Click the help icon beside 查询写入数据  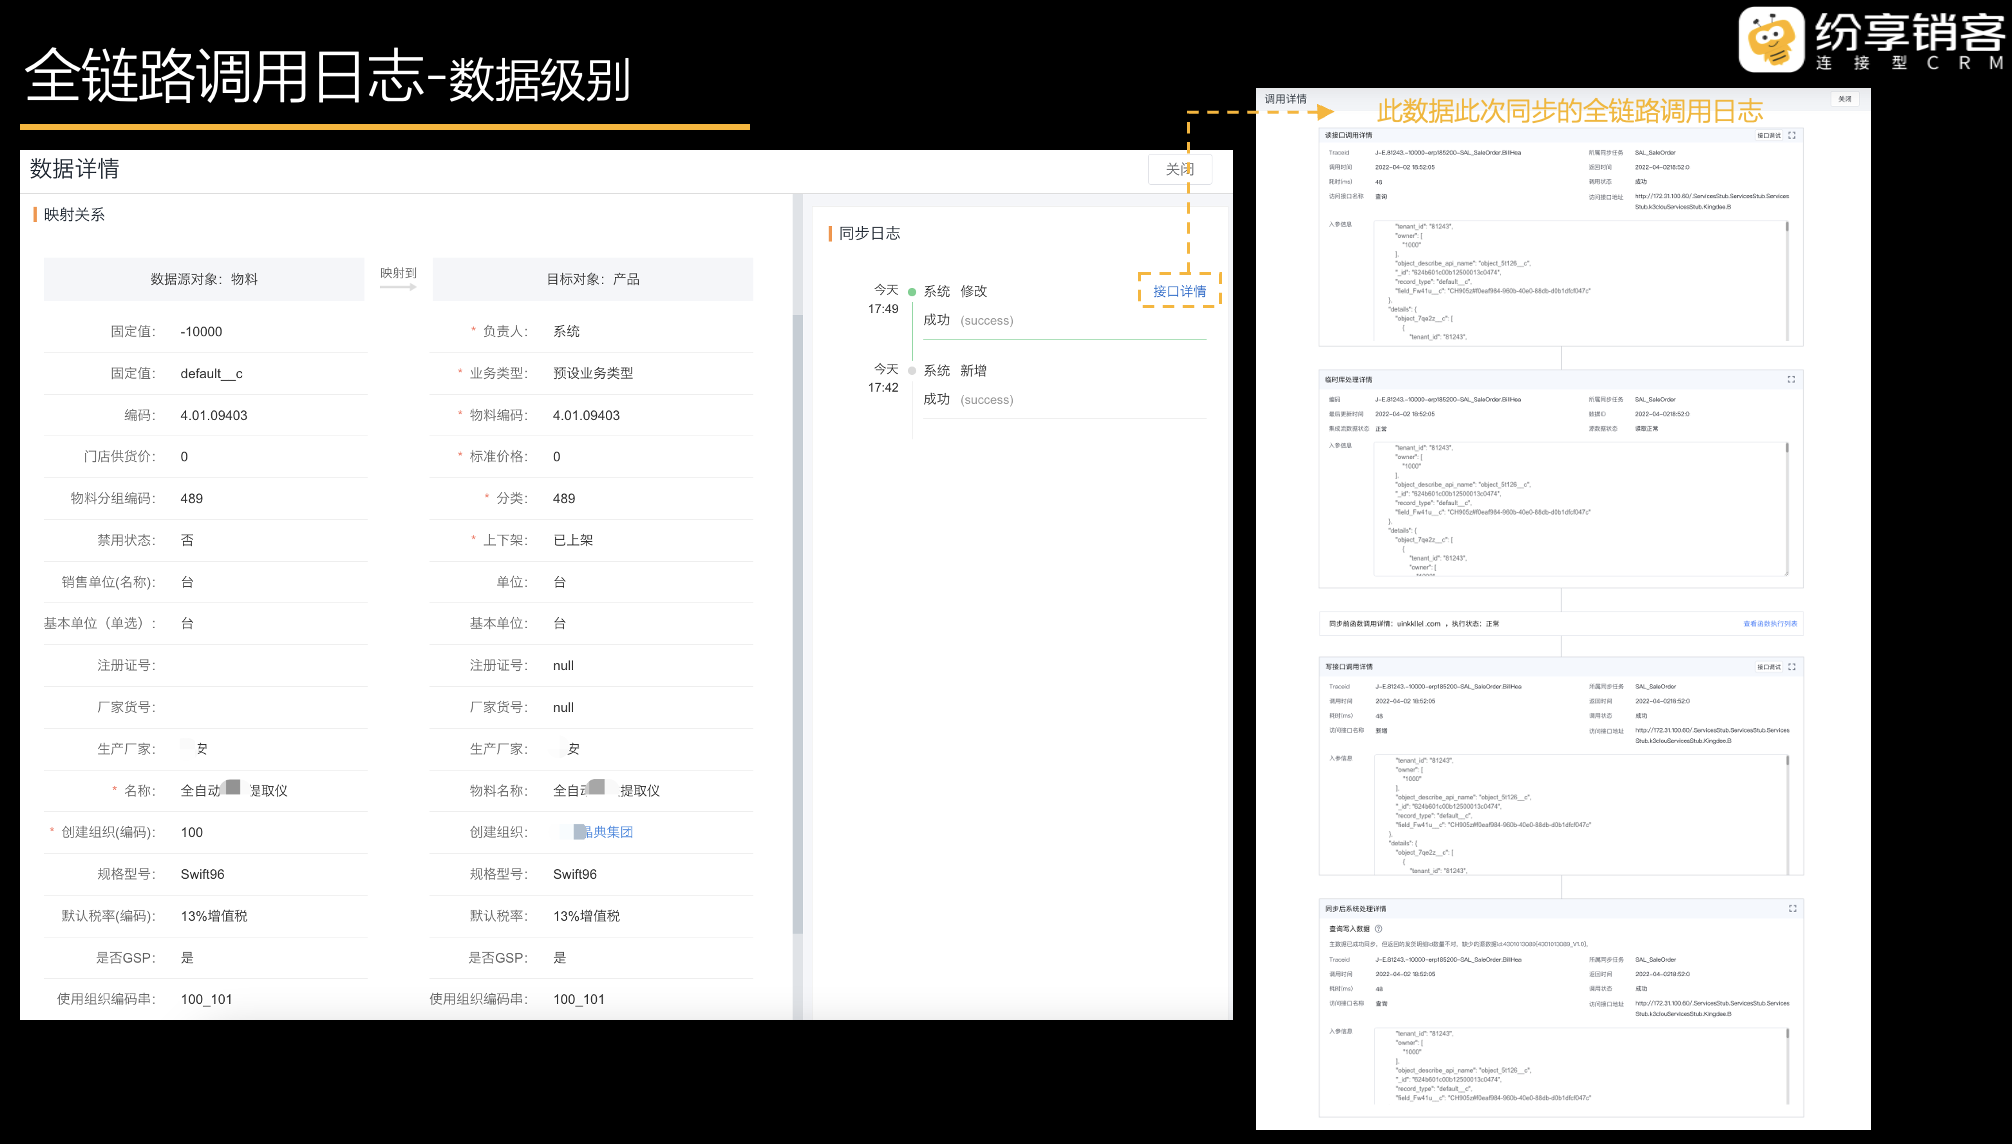(x=1379, y=929)
